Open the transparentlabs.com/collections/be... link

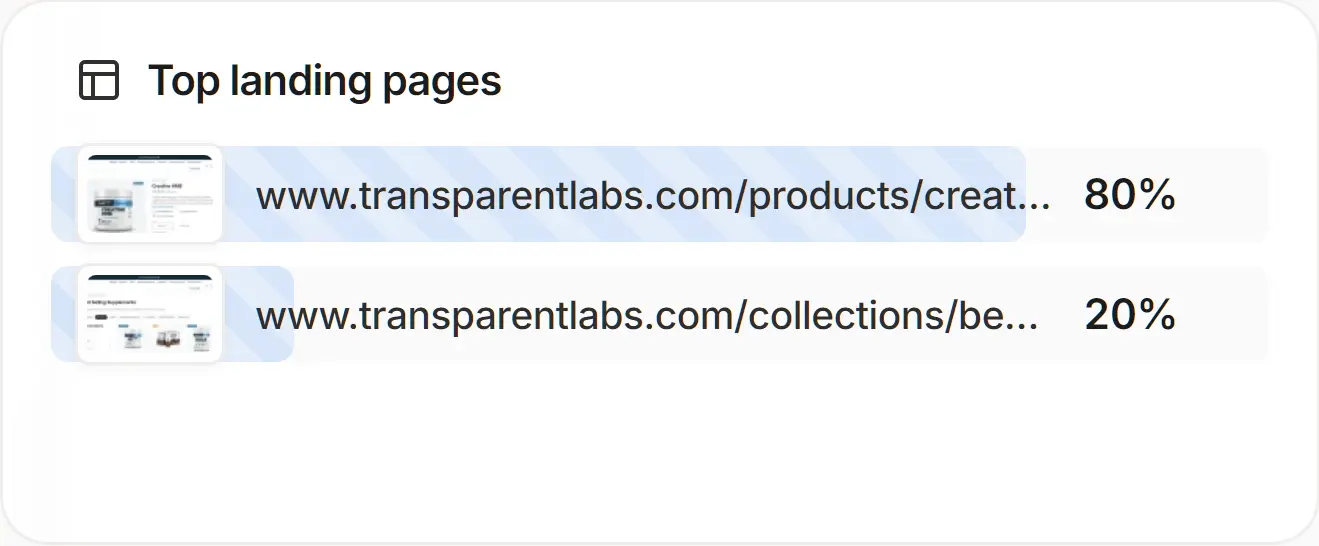click(647, 316)
